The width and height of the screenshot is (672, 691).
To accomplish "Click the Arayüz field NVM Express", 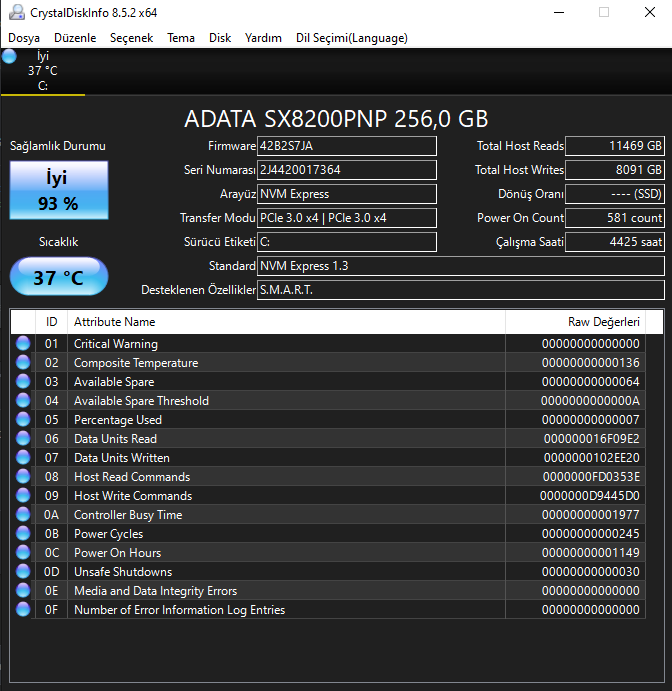I will (x=347, y=194).
